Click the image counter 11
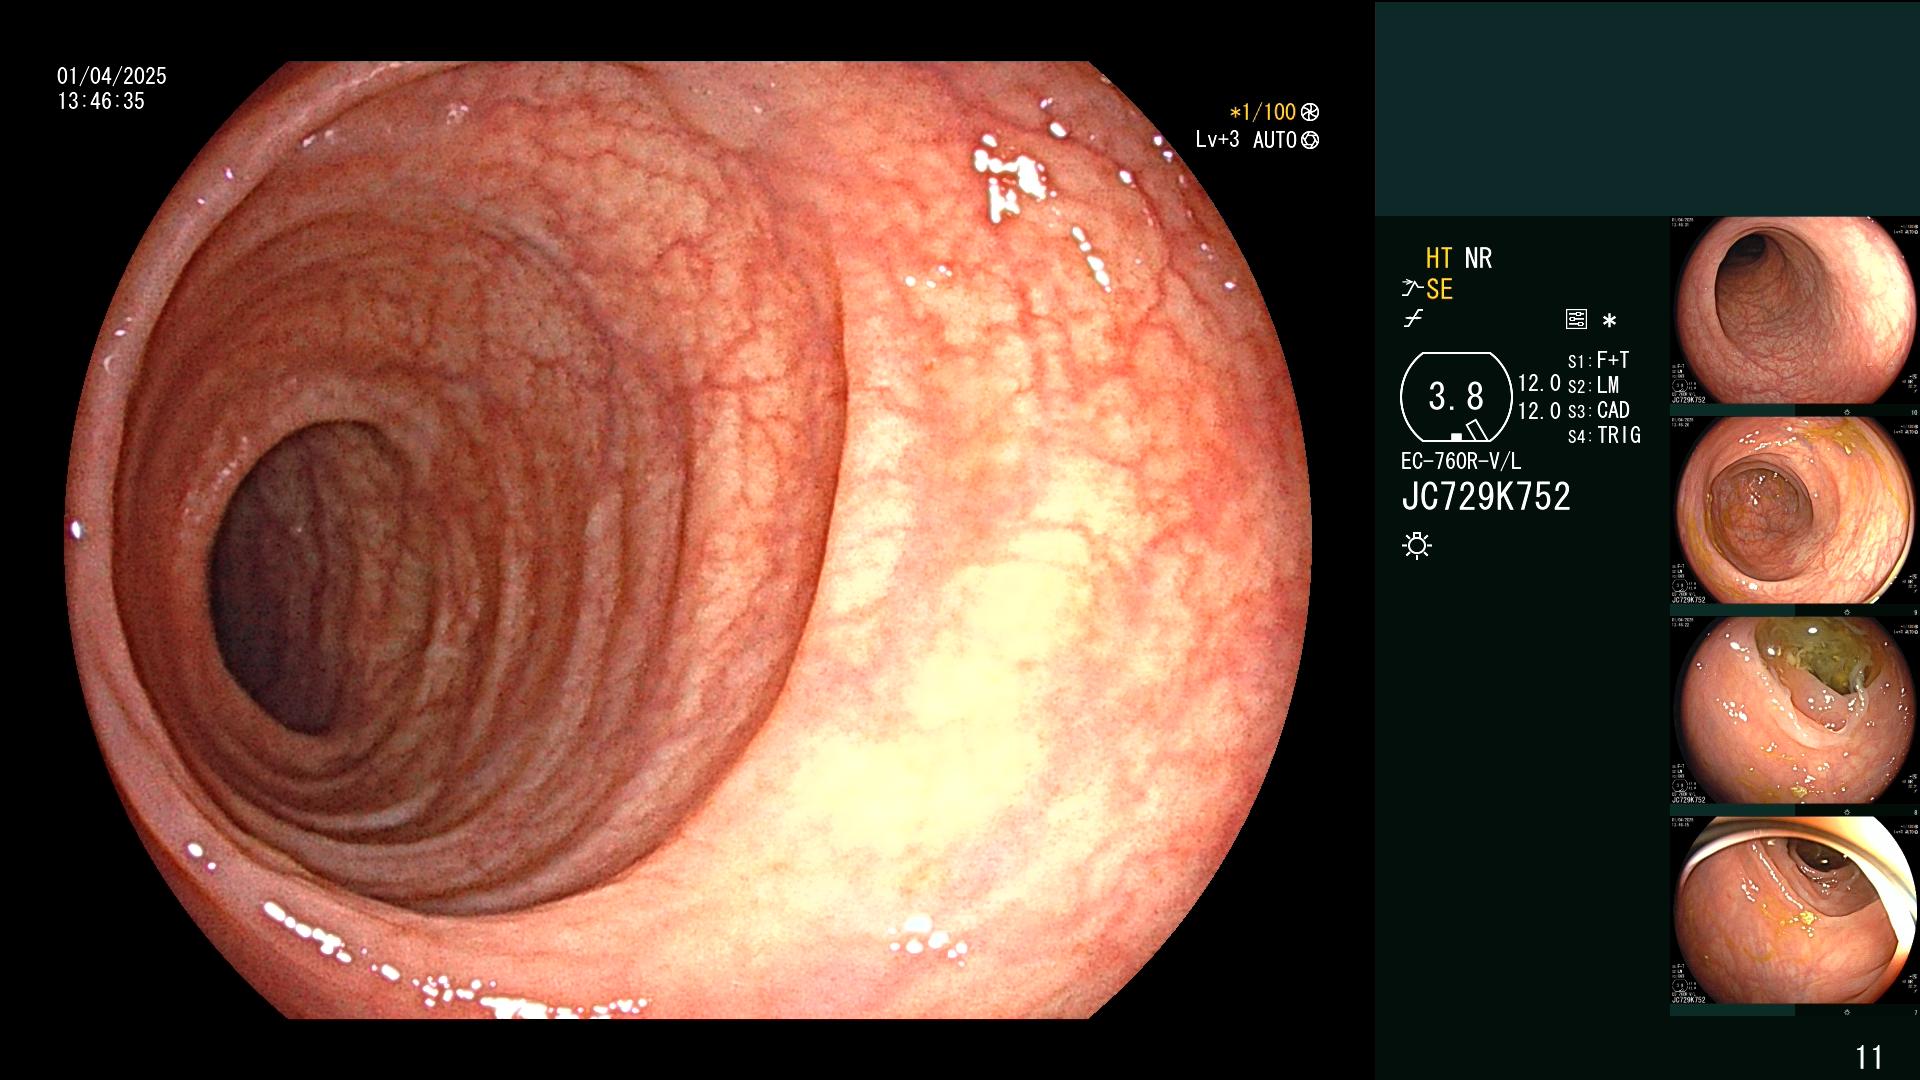Screen dimensions: 1920x1080 (x=1869, y=1057)
